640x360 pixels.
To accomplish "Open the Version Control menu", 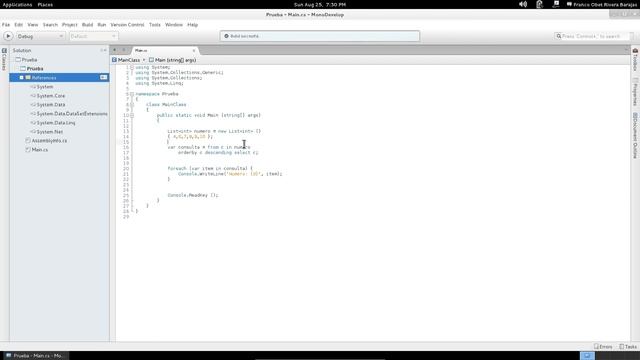I will [x=127, y=25].
